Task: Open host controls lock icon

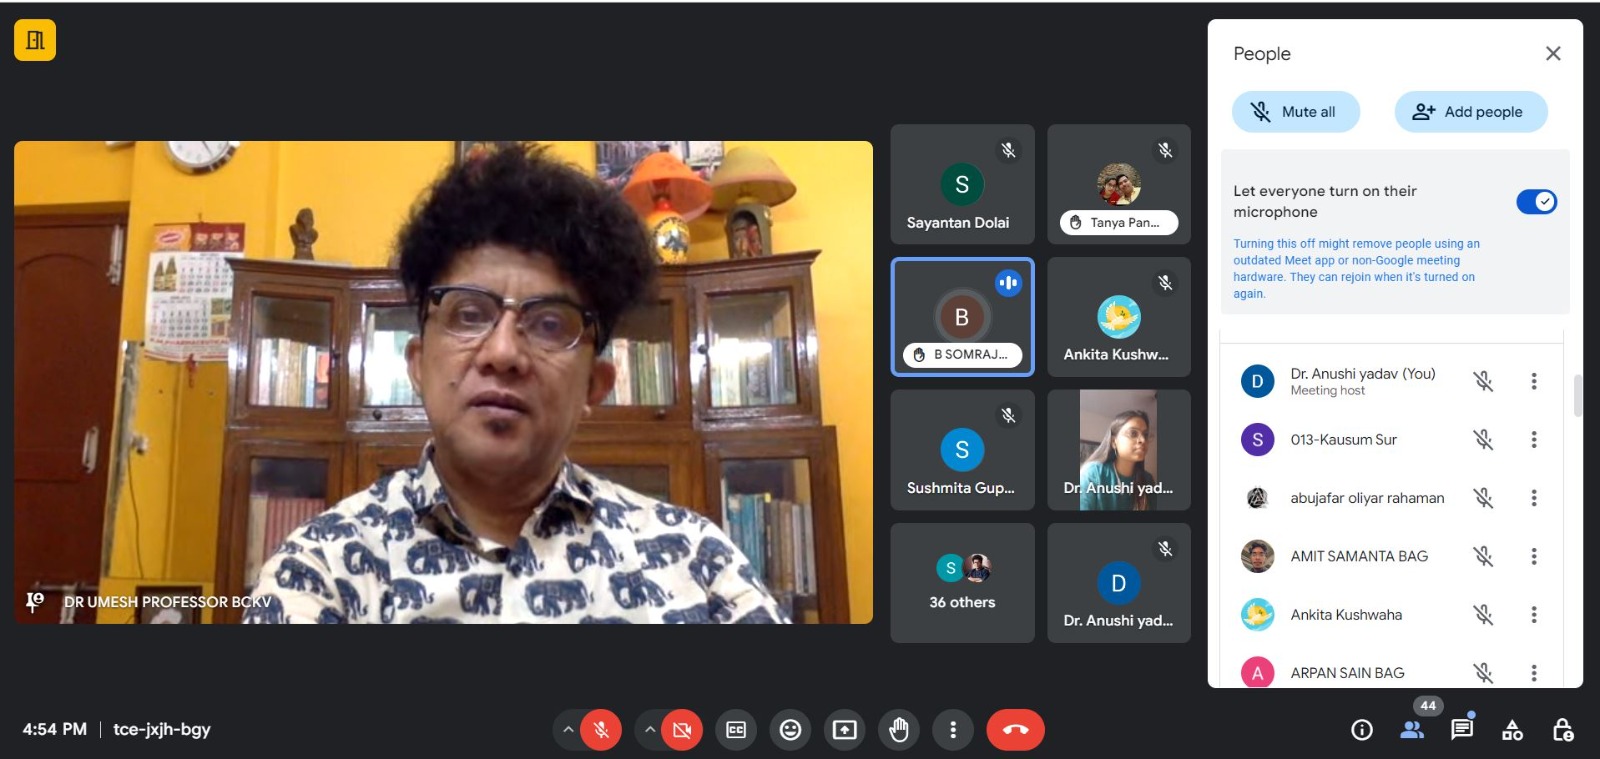Action: tap(1562, 730)
